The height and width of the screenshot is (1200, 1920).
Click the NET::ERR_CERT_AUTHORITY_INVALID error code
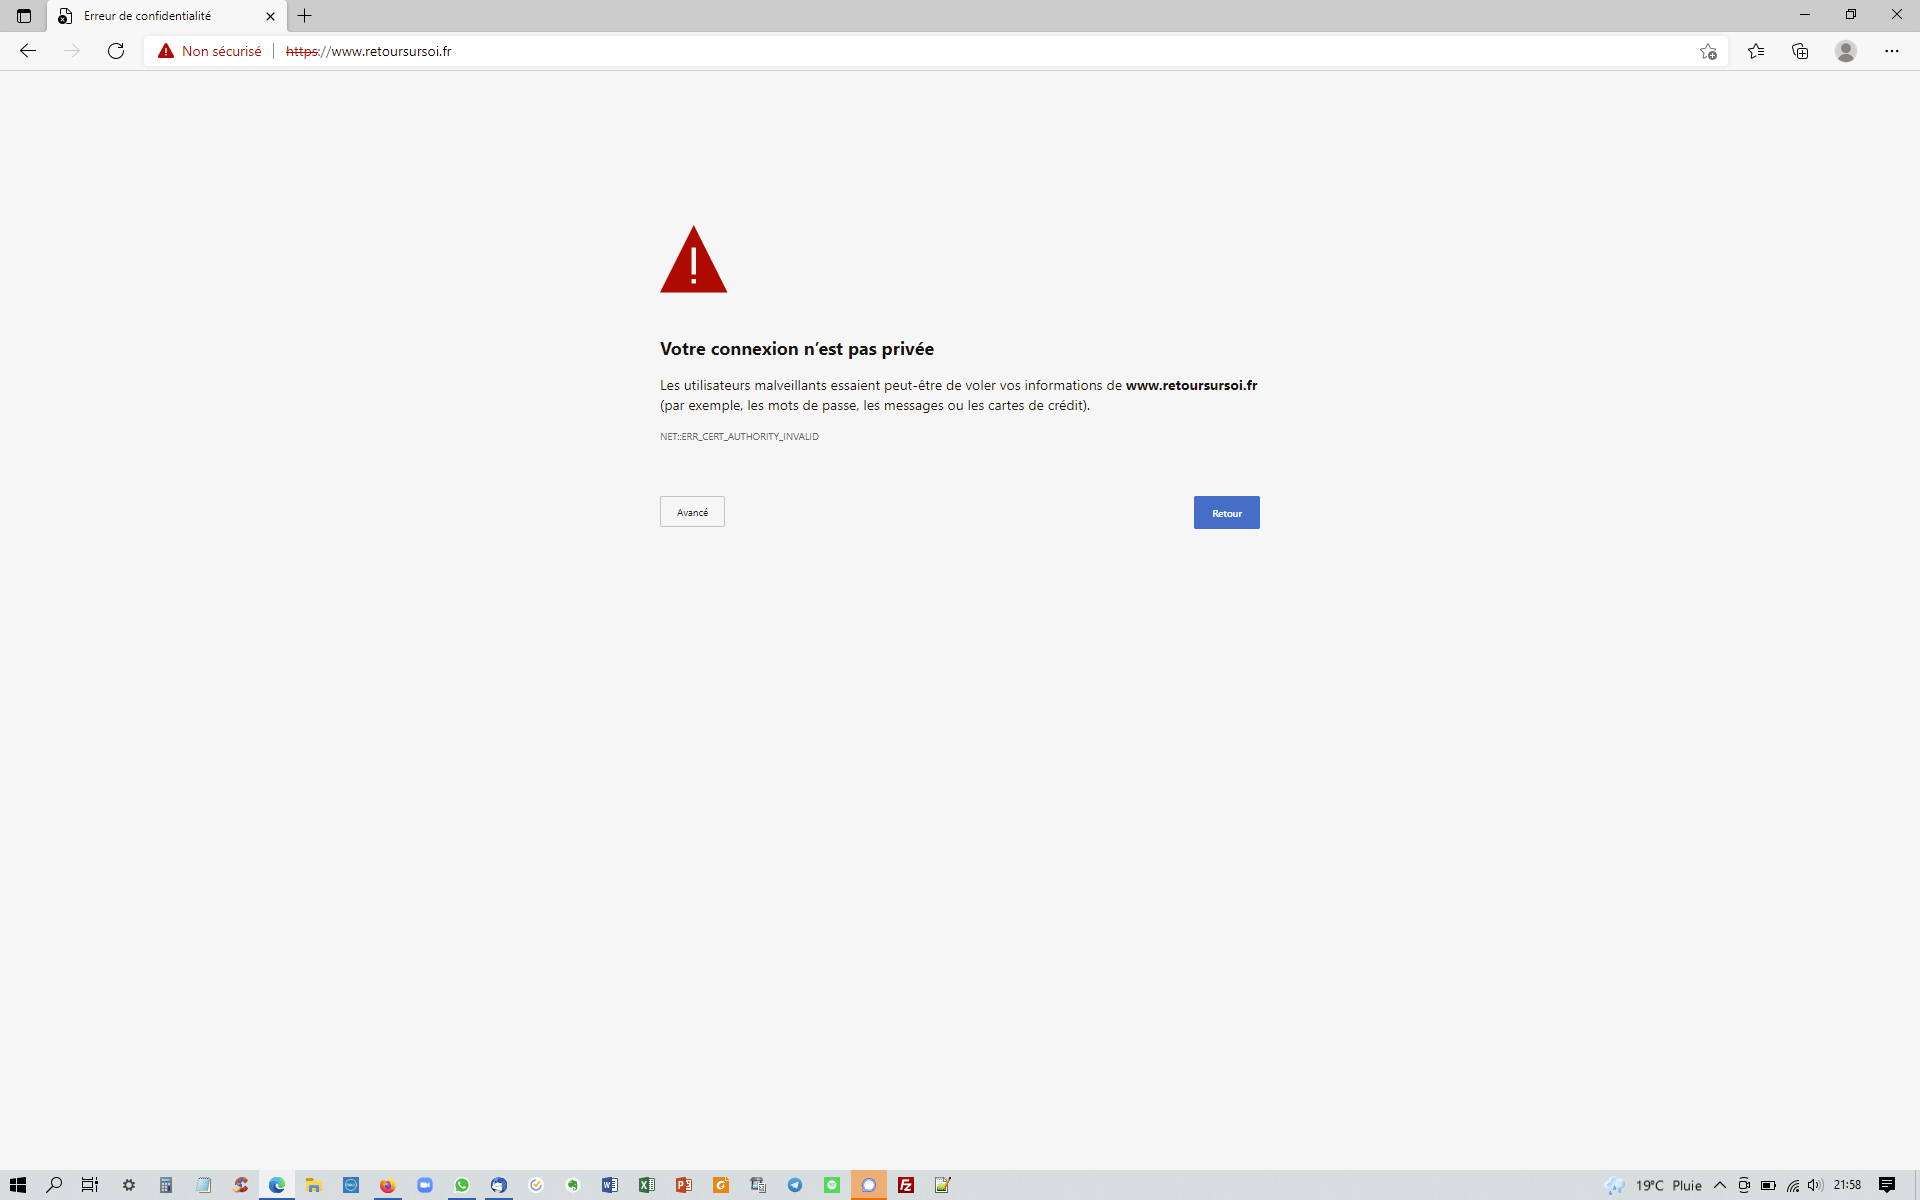(x=739, y=437)
